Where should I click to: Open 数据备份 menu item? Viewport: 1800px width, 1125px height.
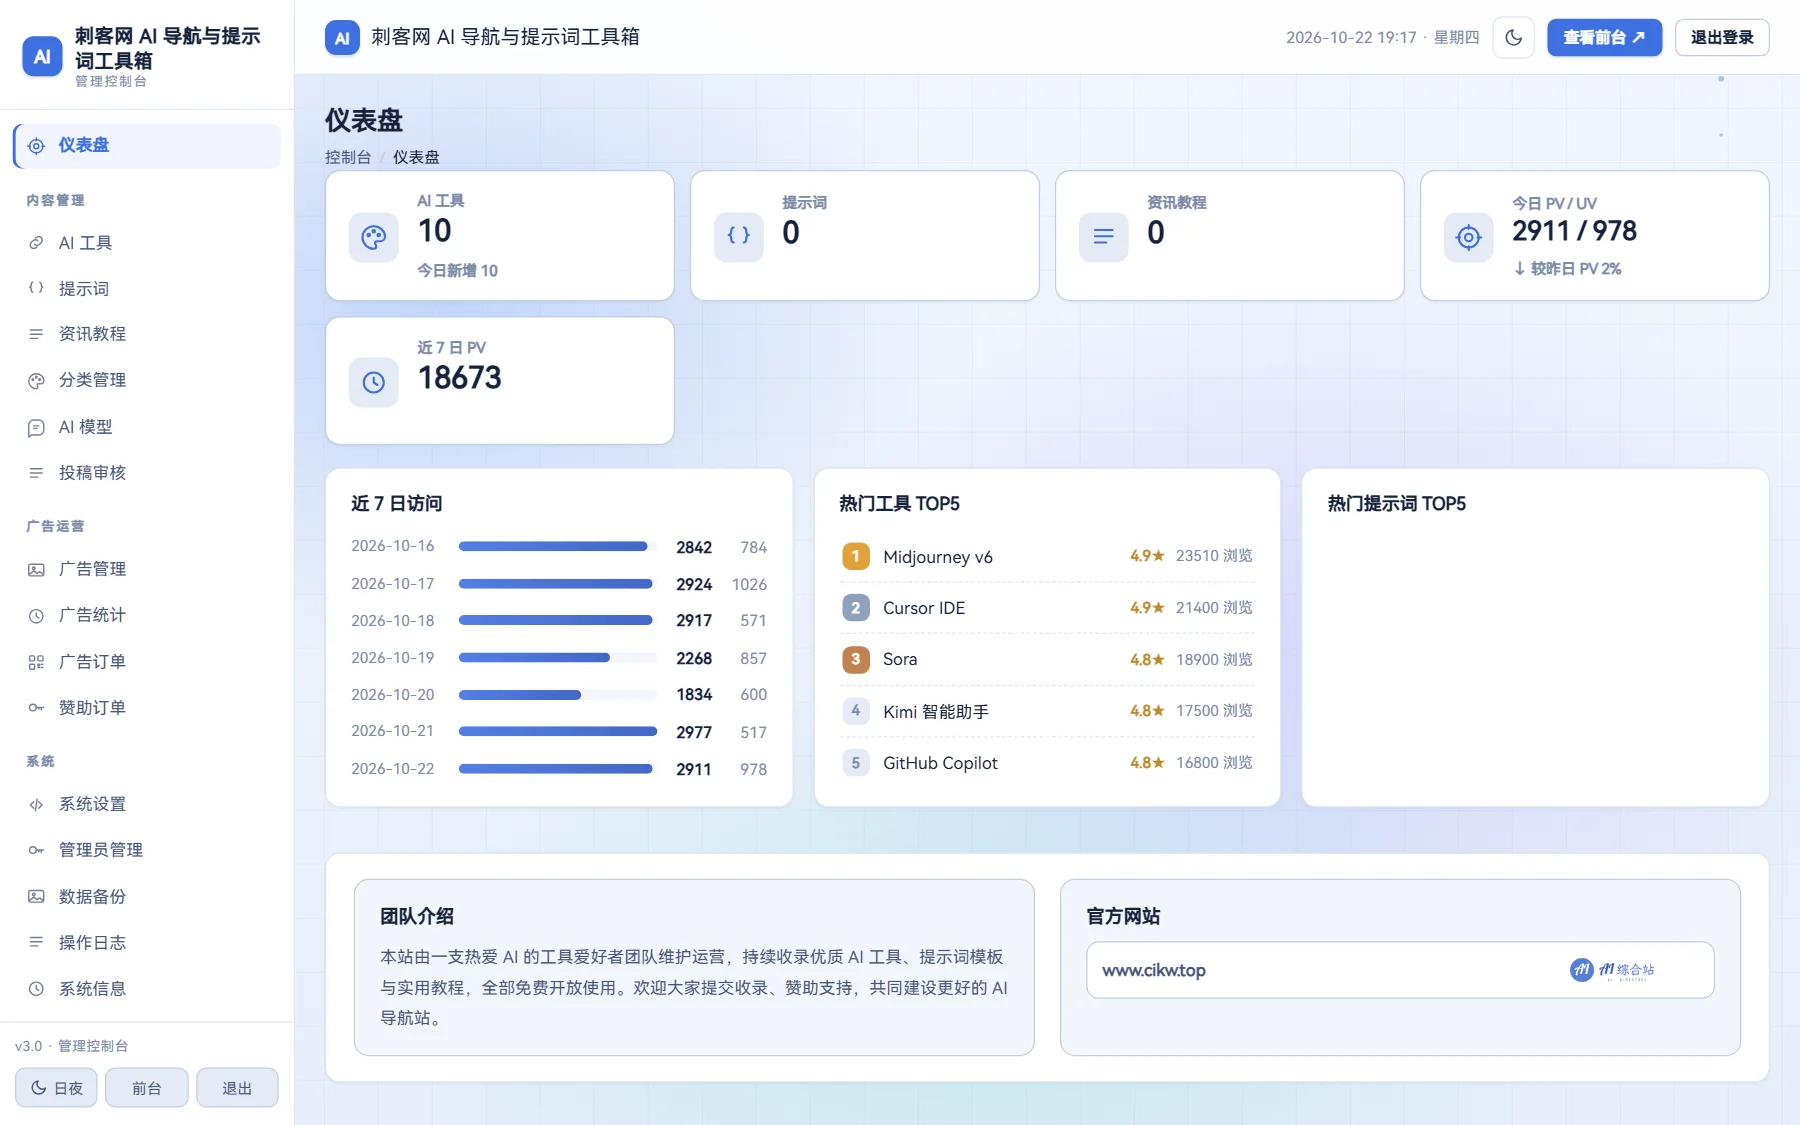coord(147,897)
